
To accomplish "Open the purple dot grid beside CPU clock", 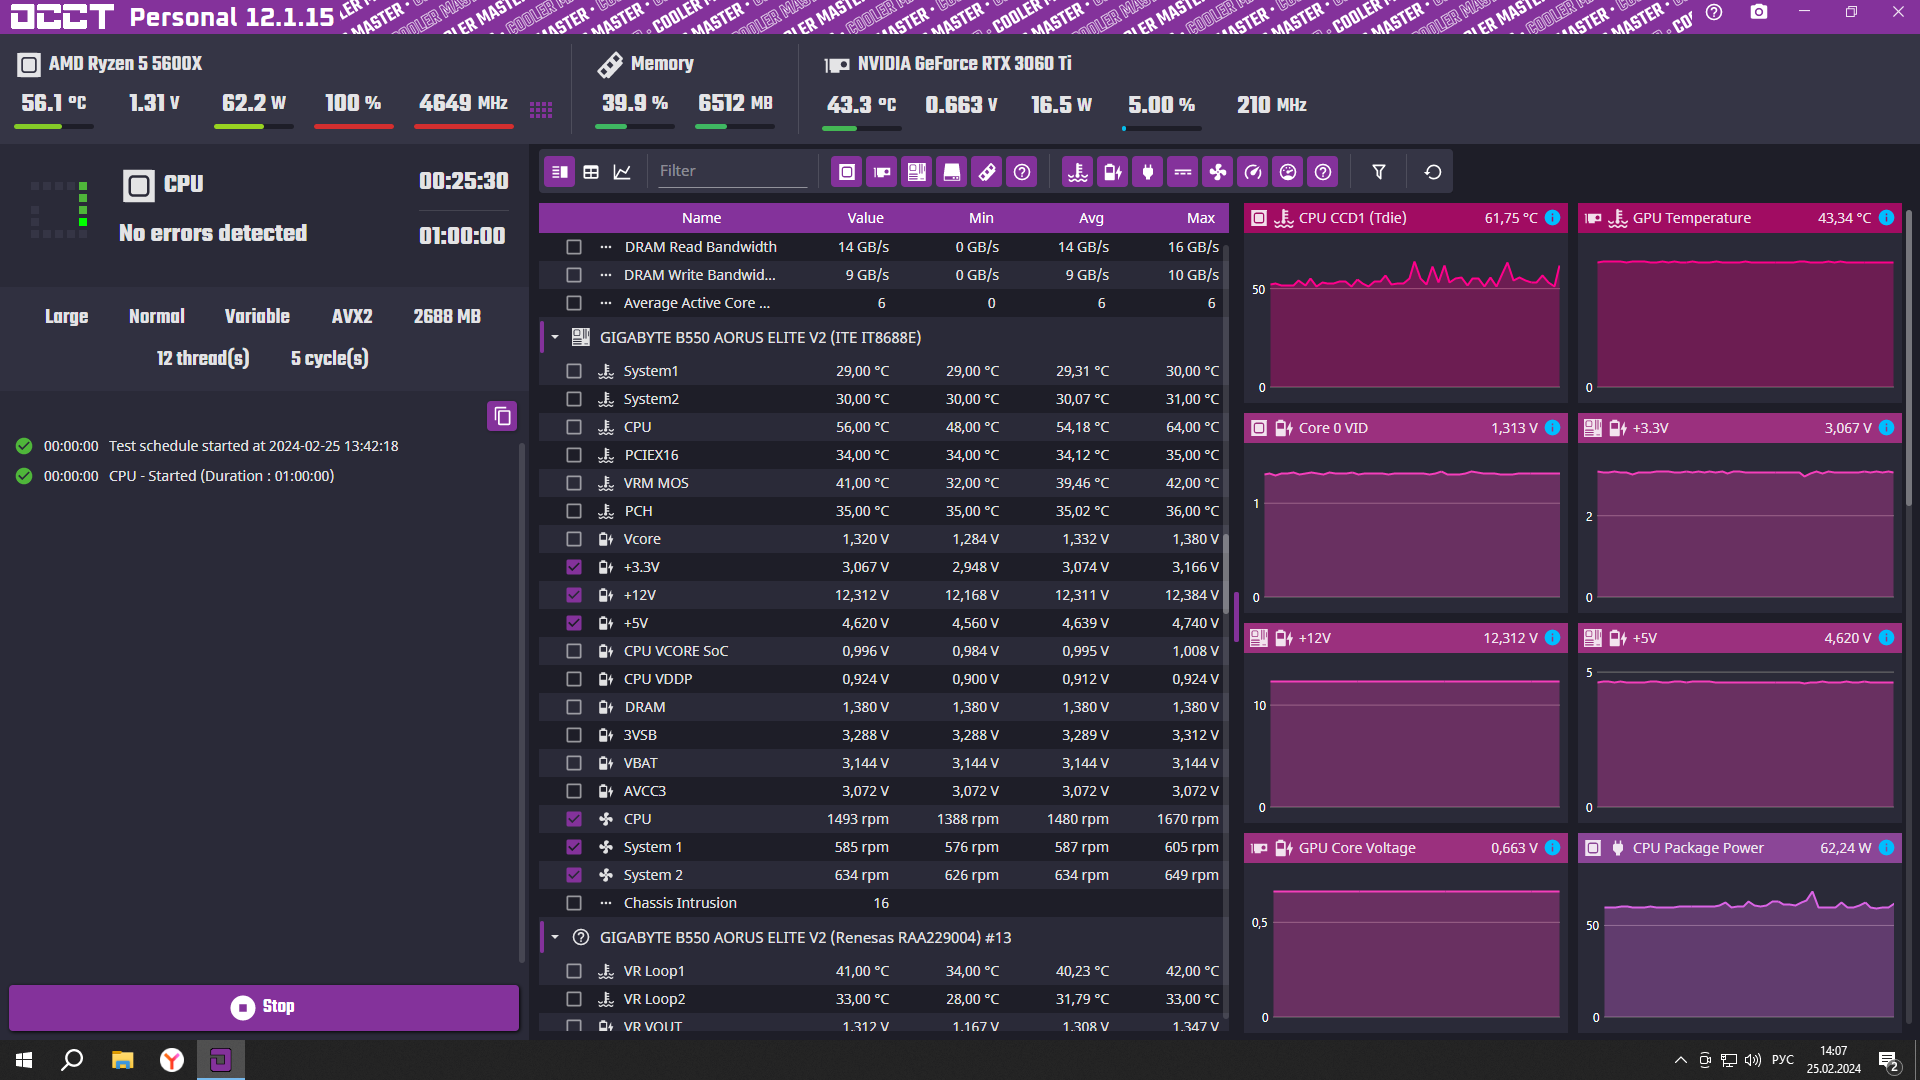I will coord(541,109).
